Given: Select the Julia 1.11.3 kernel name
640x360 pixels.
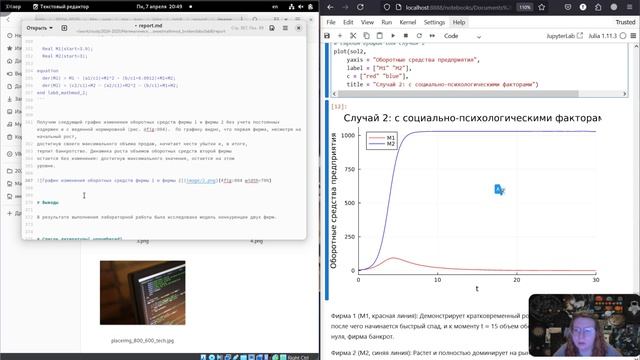Looking at the screenshot, I should (x=602, y=36).
